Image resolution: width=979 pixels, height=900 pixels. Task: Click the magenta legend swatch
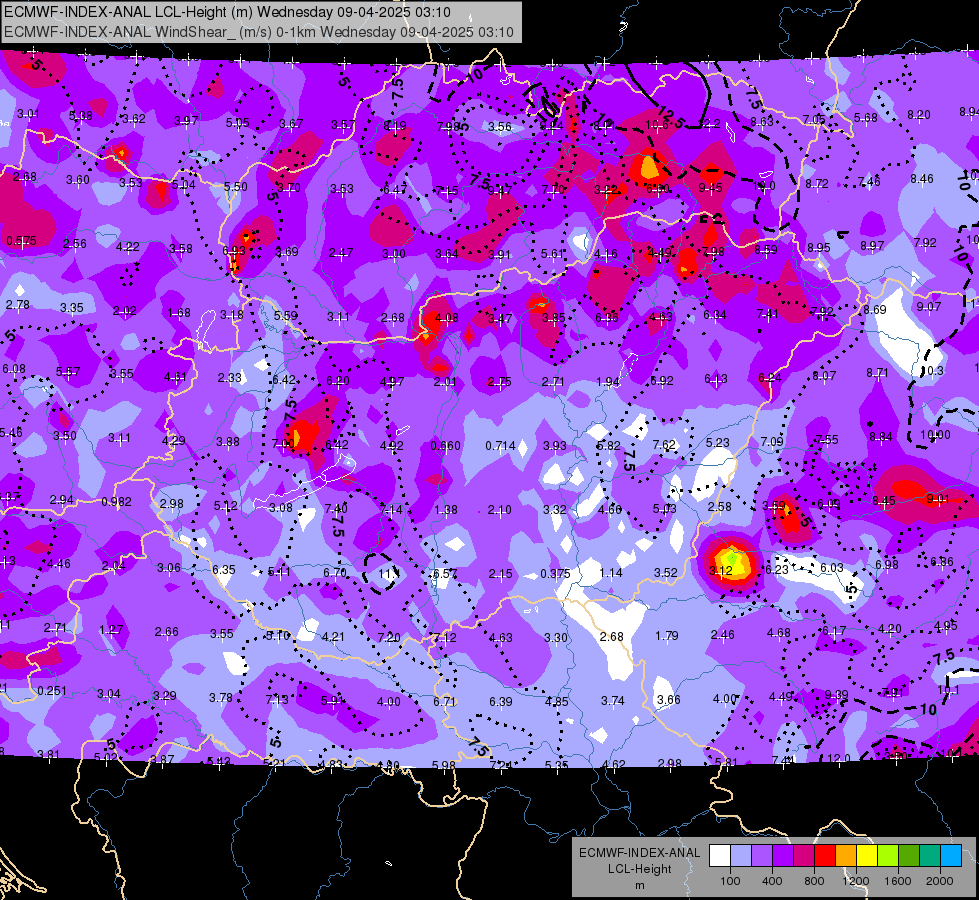[804, 855]
